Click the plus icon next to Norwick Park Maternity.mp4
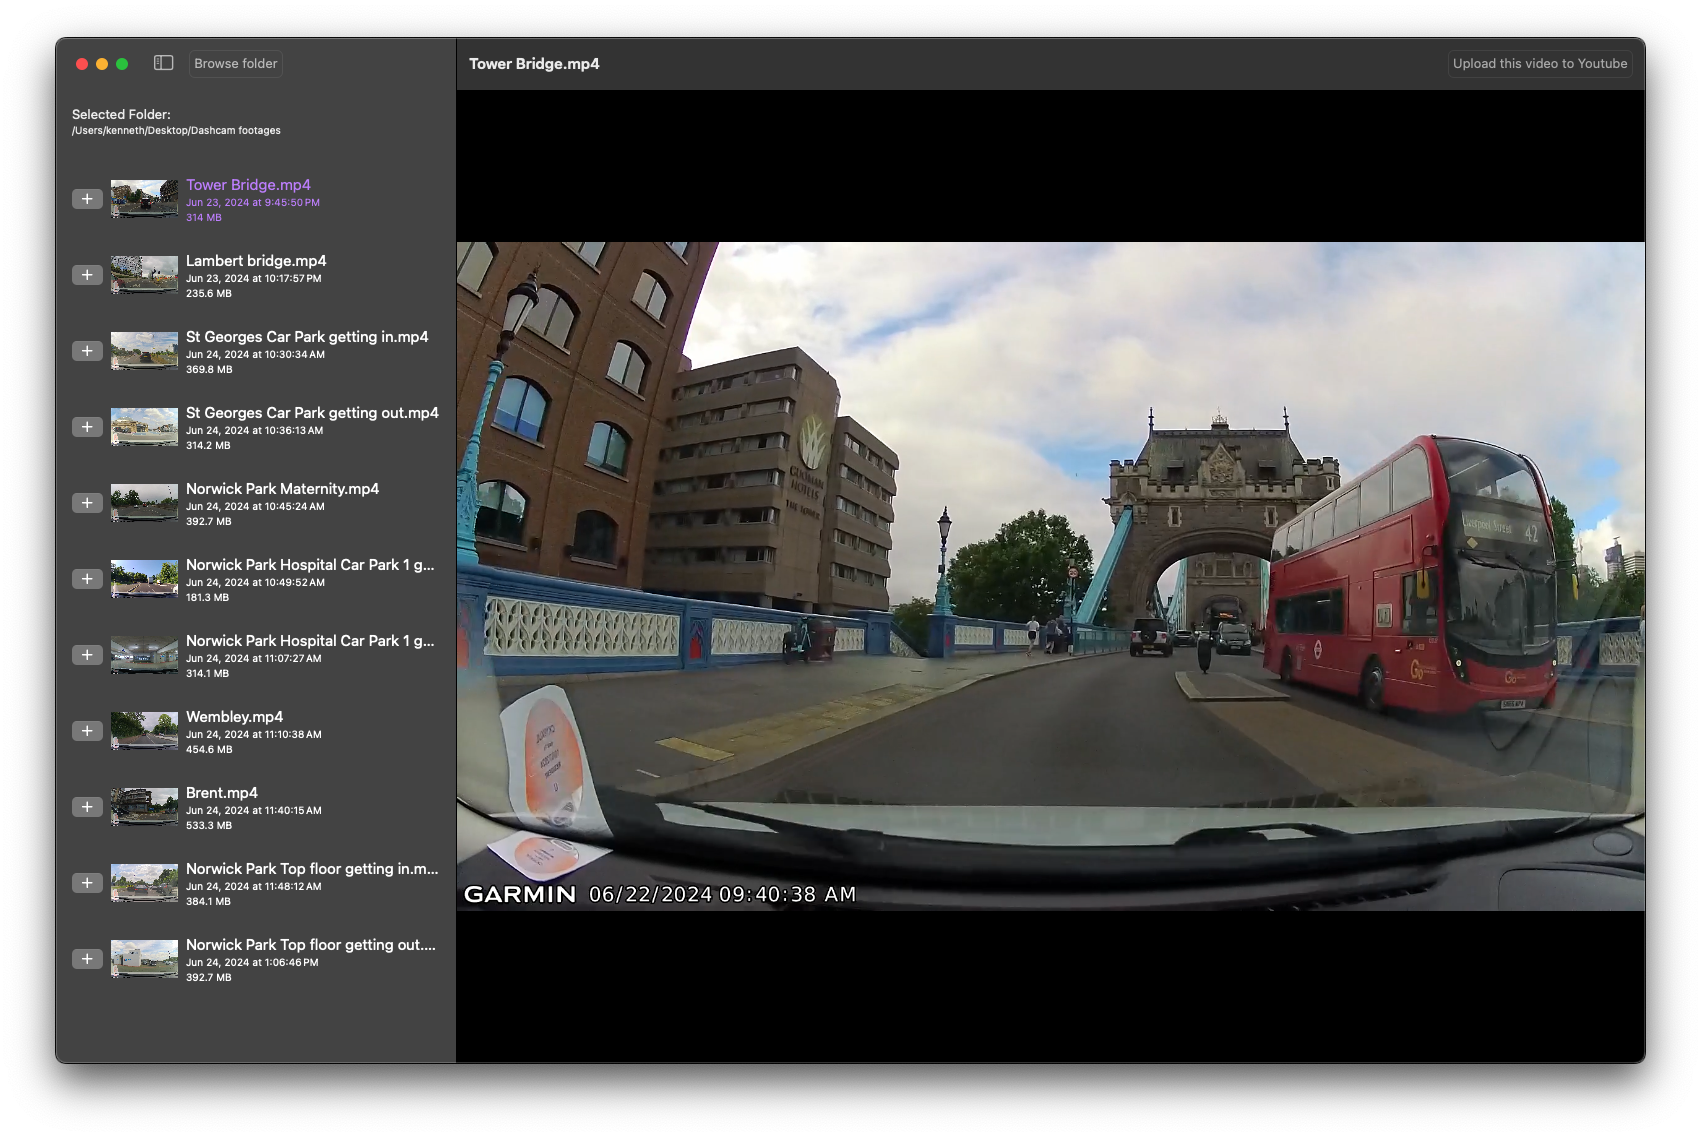The width and height of the screenshot is (1701, 1137). (88, 502)
